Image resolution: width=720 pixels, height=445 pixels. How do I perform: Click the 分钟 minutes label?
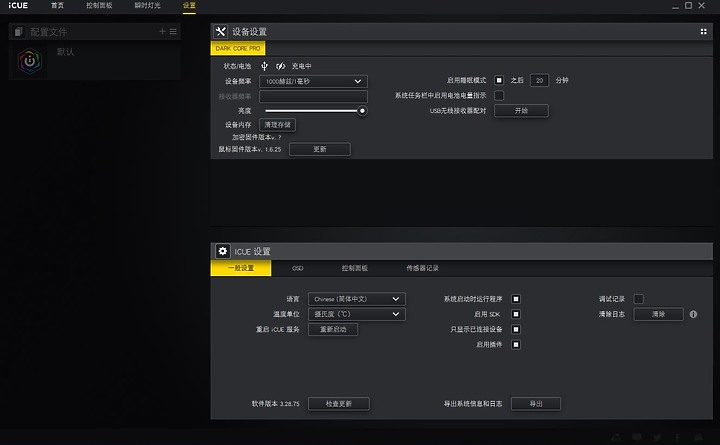[562, 80]
